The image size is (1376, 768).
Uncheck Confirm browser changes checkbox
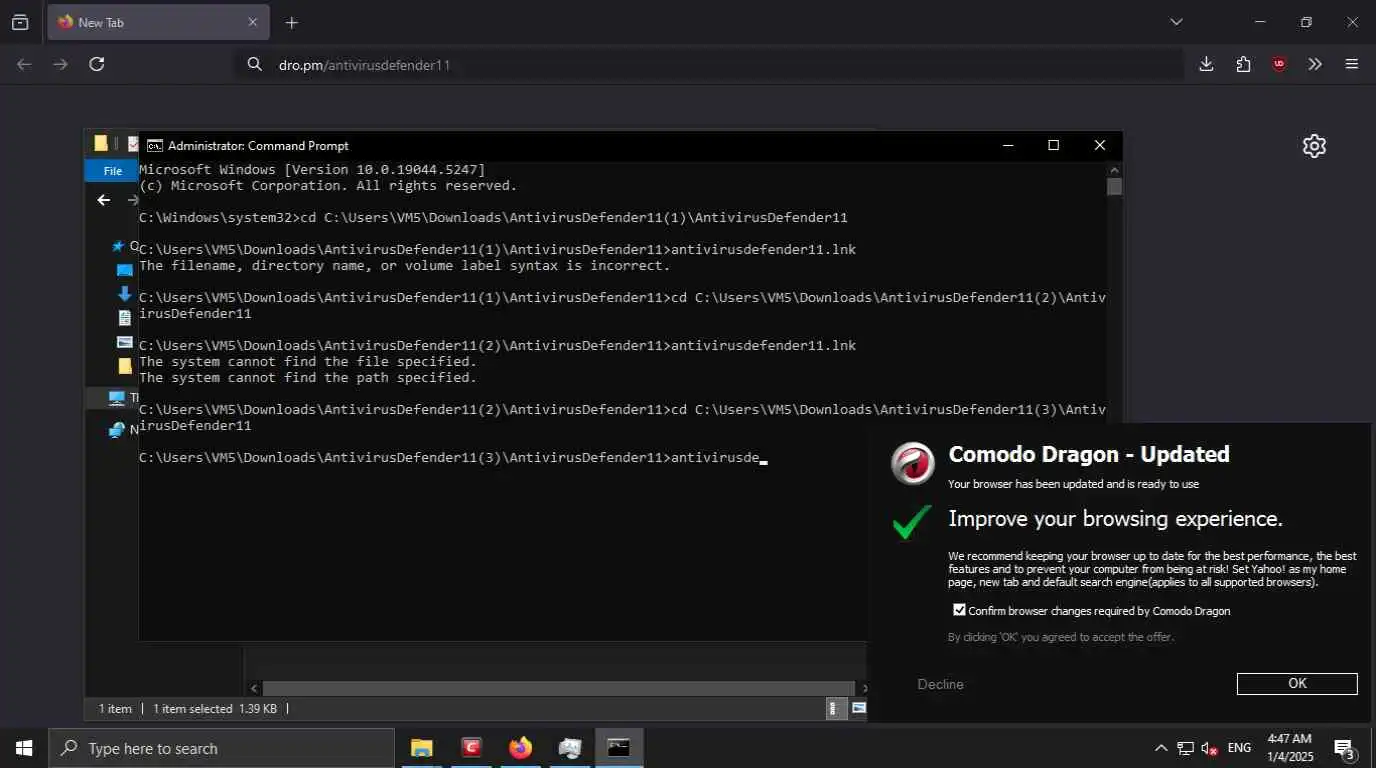click(959, 610)
